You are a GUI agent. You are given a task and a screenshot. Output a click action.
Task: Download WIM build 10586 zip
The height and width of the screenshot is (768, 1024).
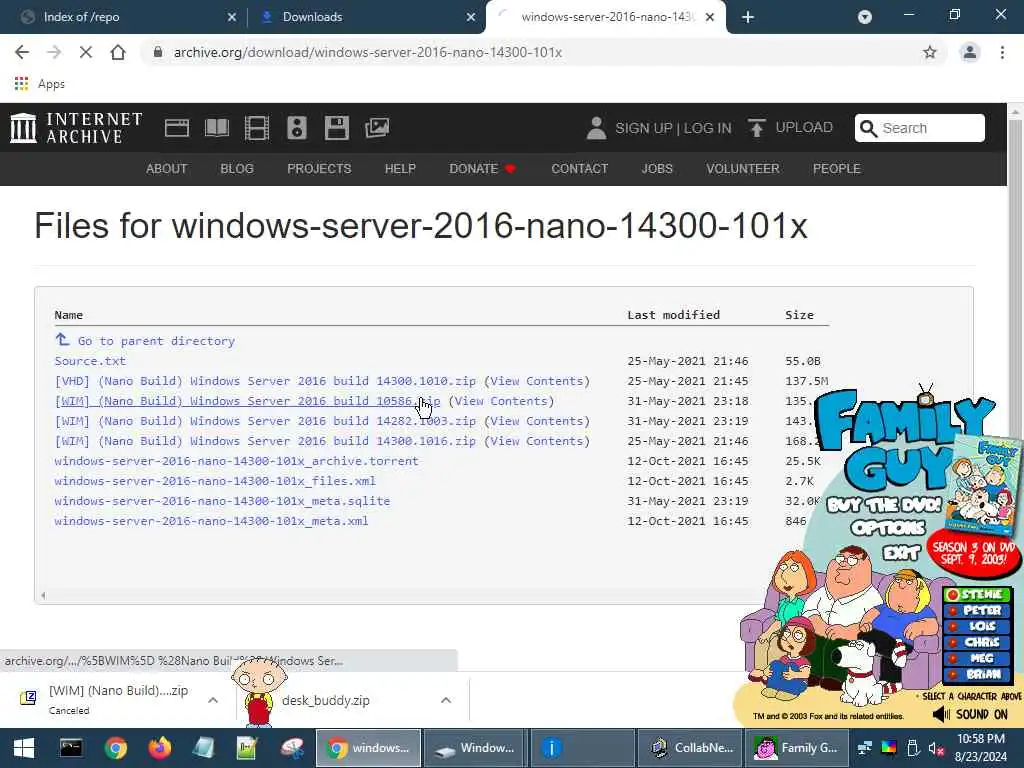[248, 401]
